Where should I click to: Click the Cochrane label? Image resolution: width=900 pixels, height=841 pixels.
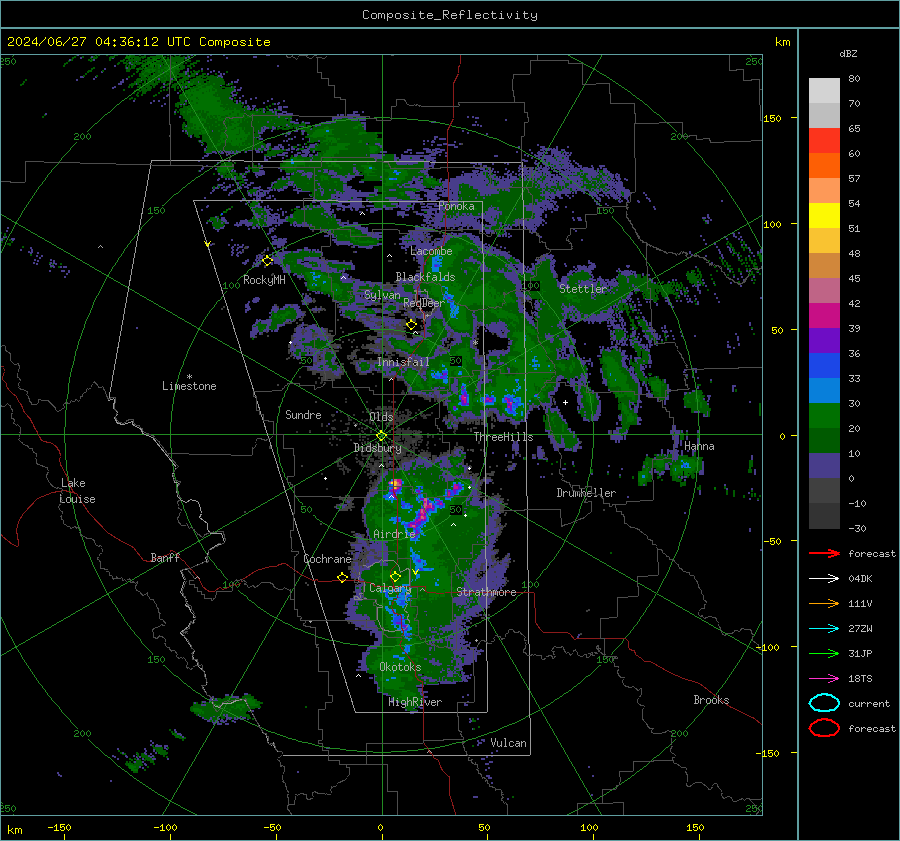327,559
